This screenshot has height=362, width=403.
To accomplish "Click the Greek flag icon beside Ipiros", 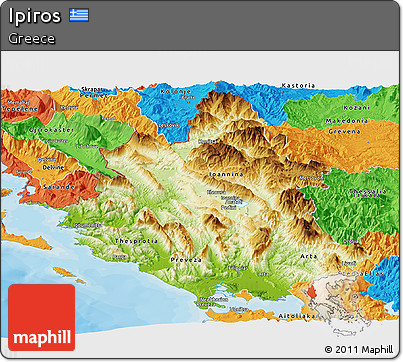I will [x=79, y=15].
